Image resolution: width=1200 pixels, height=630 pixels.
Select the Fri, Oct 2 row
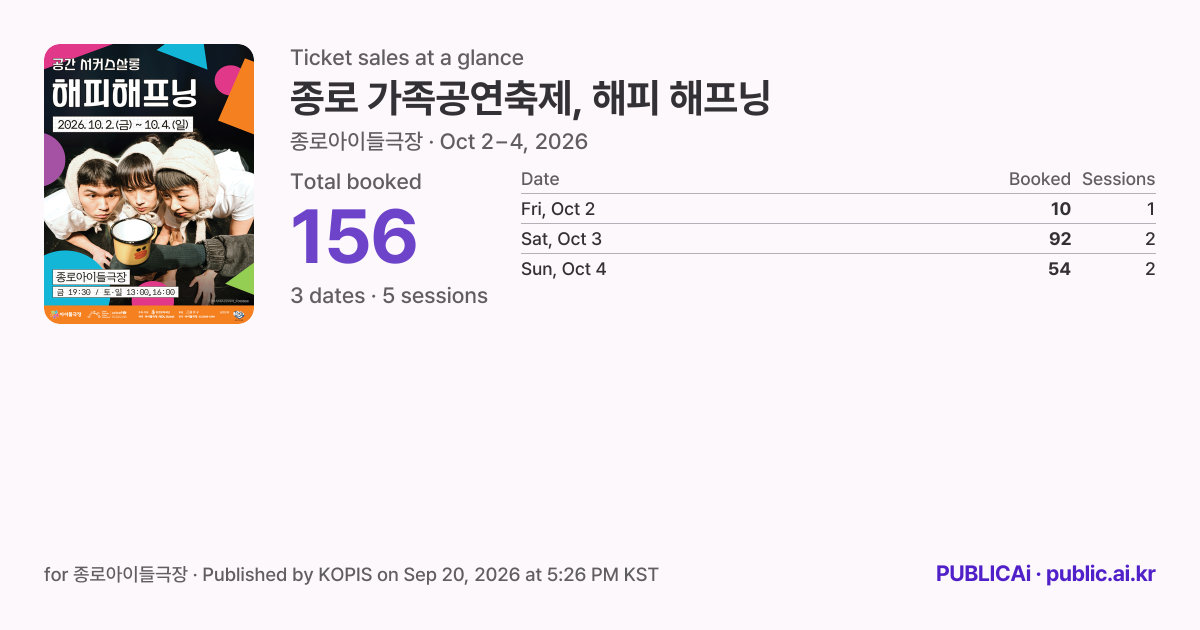click(838, 209)
